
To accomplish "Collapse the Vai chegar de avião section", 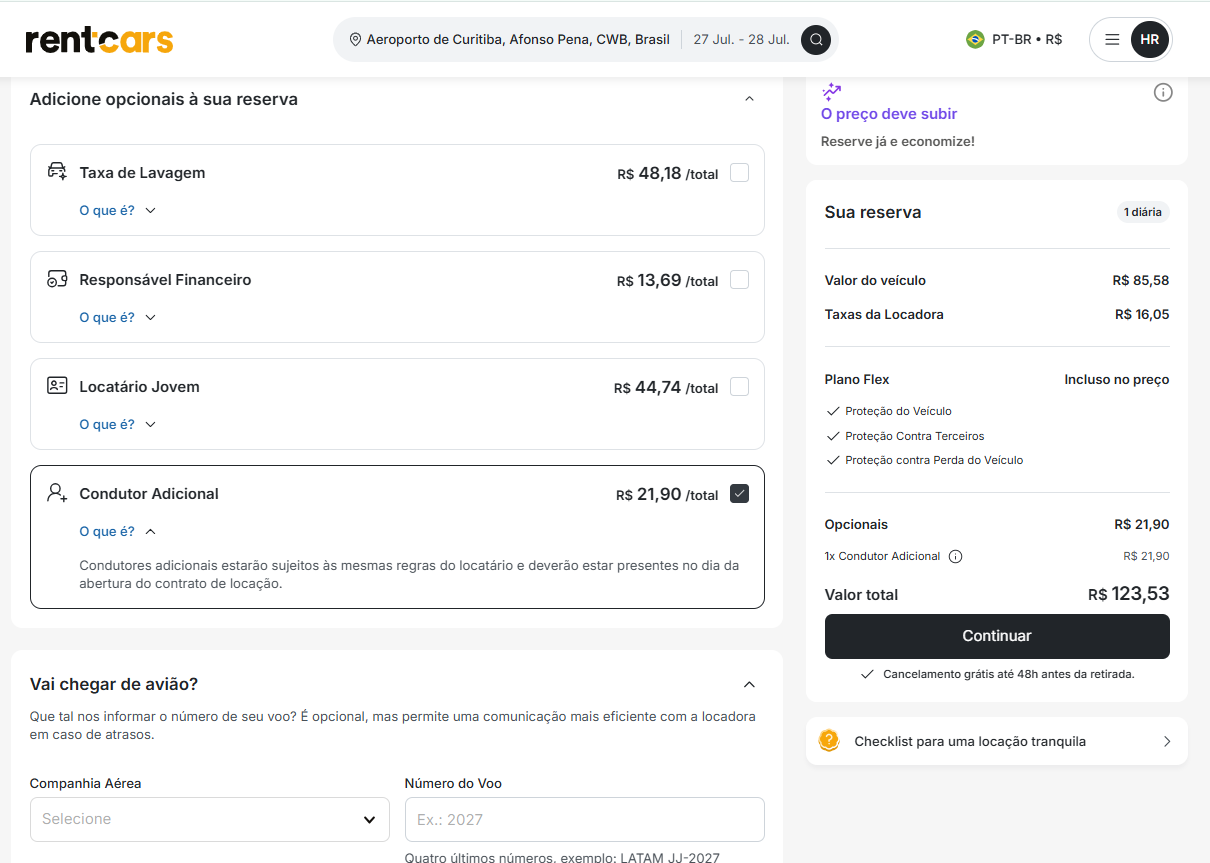I will point(749,684).
